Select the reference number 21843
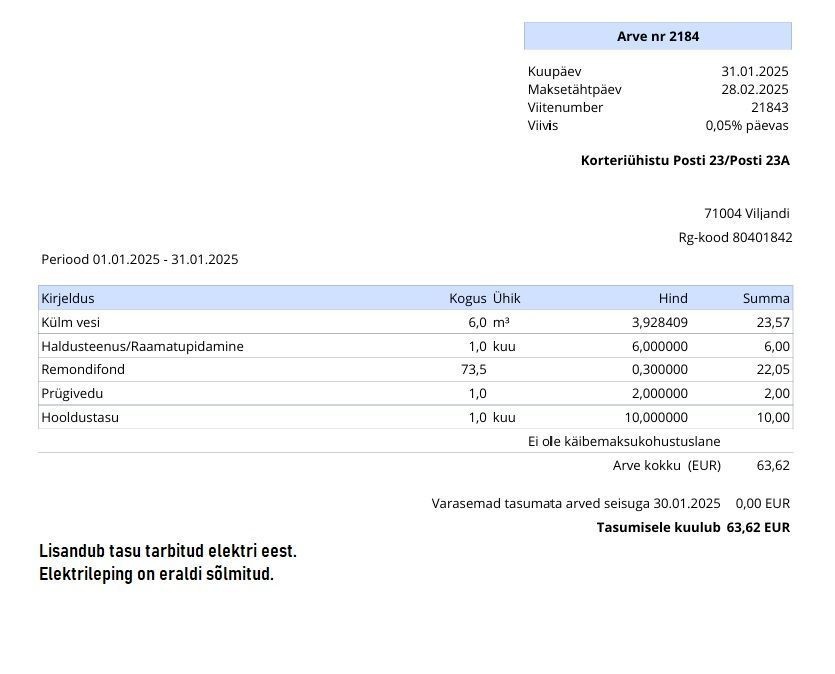Image resolution: width=835 pixels, height=674 pixels. pos(769,107)
